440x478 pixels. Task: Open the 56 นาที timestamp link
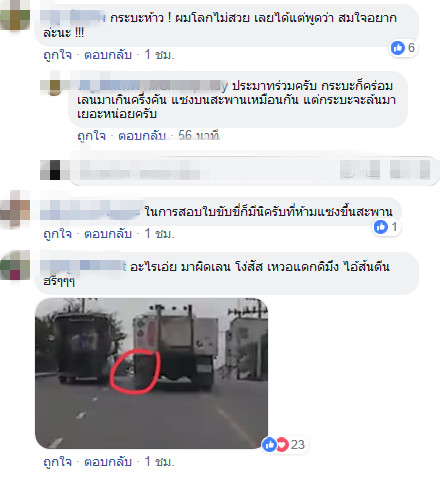point(199,136)
